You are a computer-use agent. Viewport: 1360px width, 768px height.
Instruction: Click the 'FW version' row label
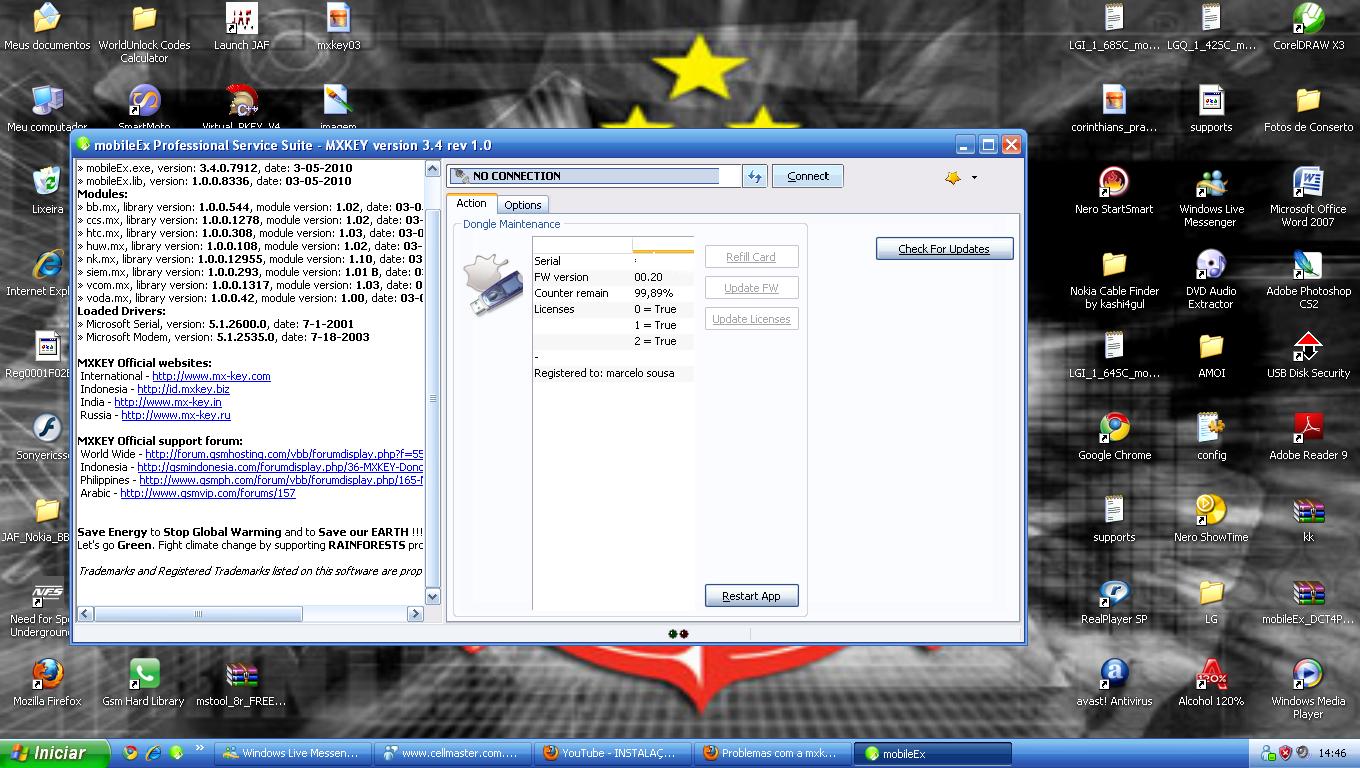point(561,277)
